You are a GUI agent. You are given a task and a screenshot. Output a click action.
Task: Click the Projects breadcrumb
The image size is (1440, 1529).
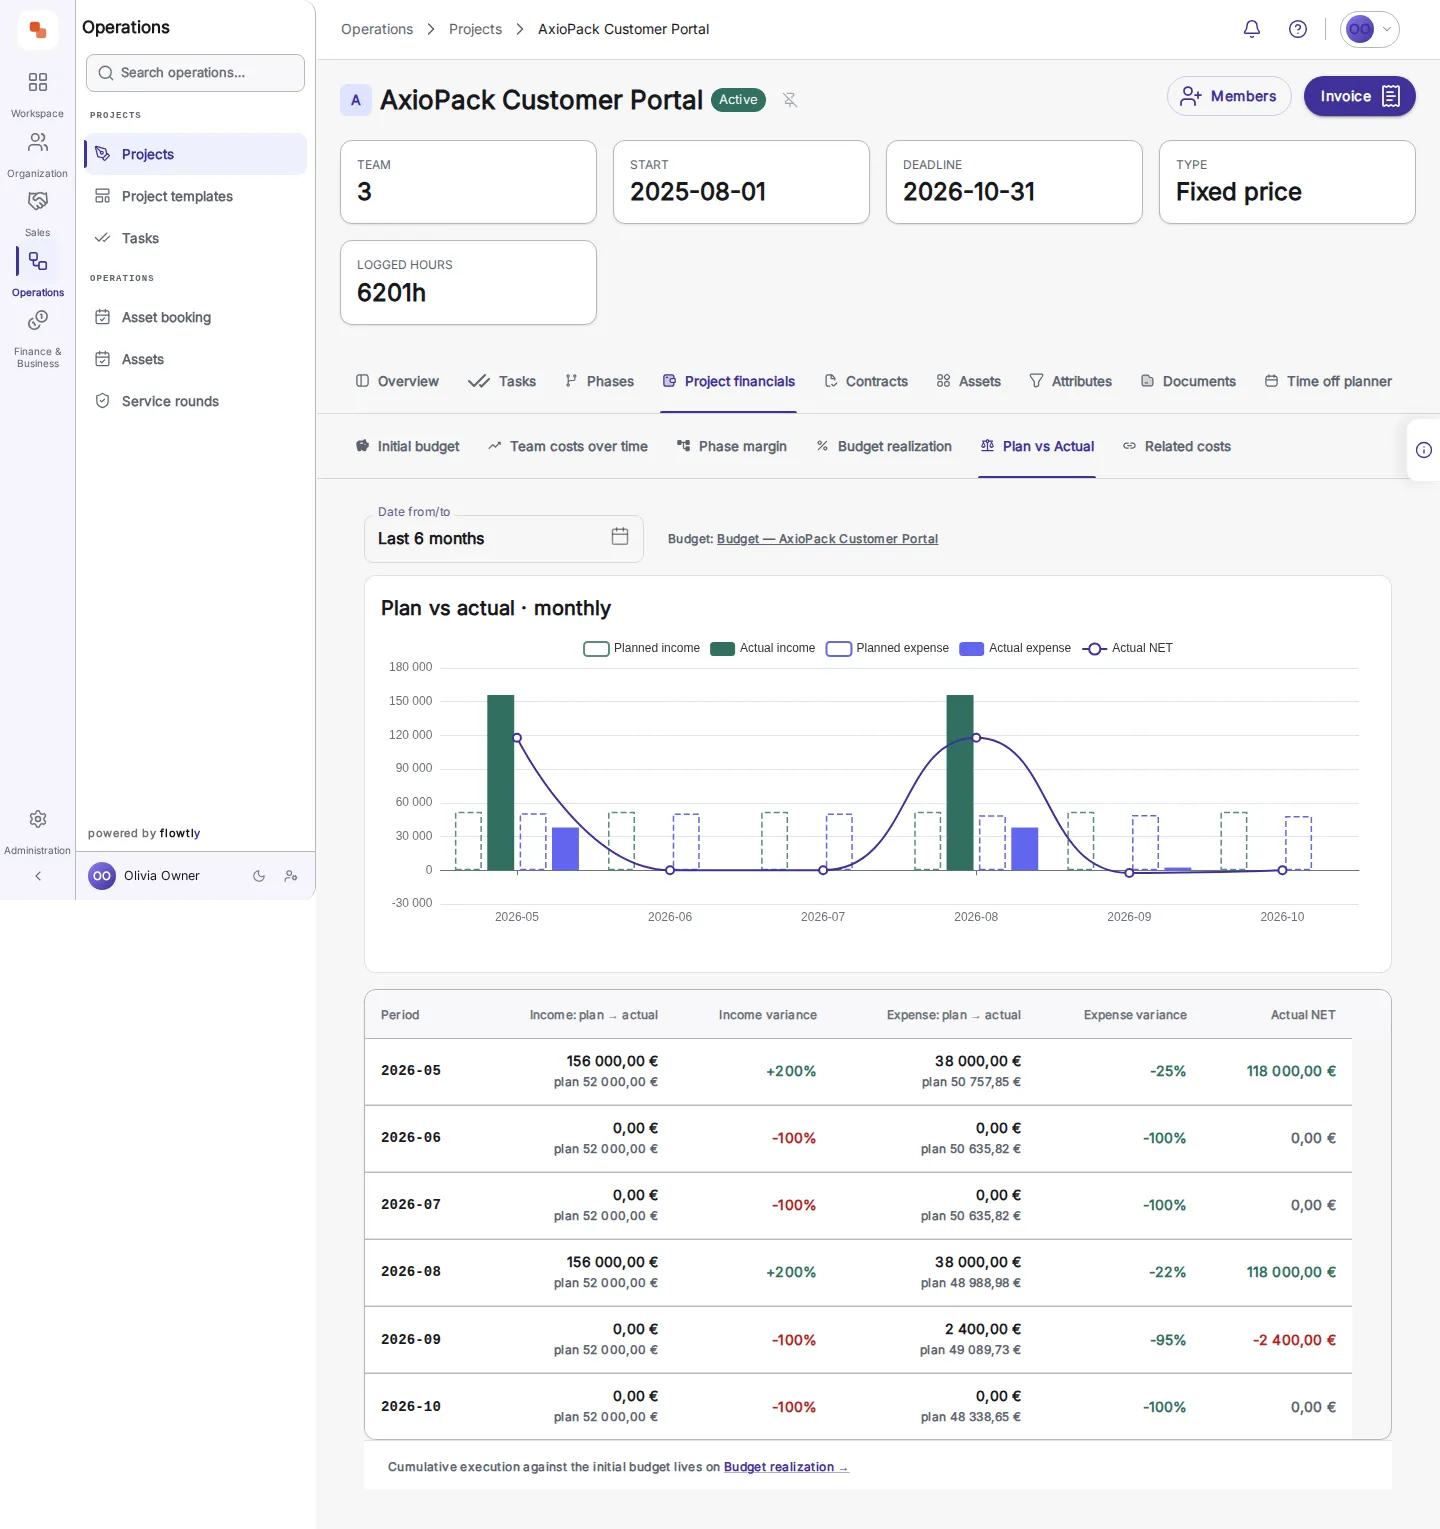[x=475, y=29]
